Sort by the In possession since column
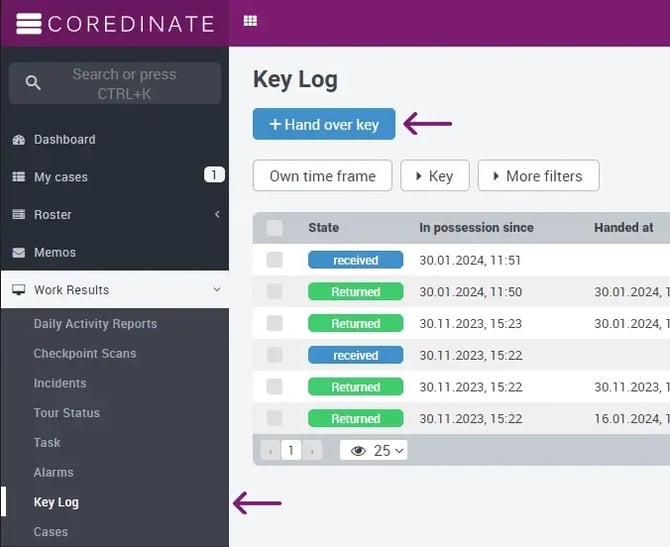670x547 pixels. pos(476,228)
